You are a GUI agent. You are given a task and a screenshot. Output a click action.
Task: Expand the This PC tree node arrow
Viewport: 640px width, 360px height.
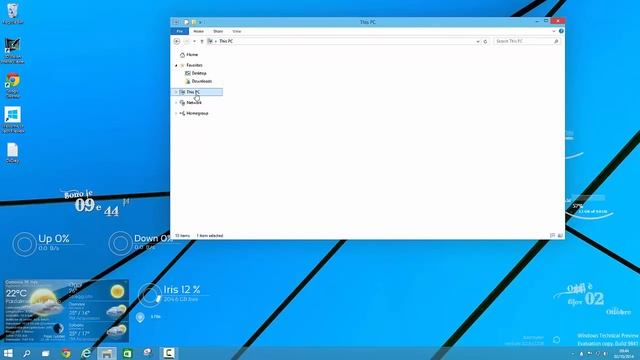coord(176,92)
